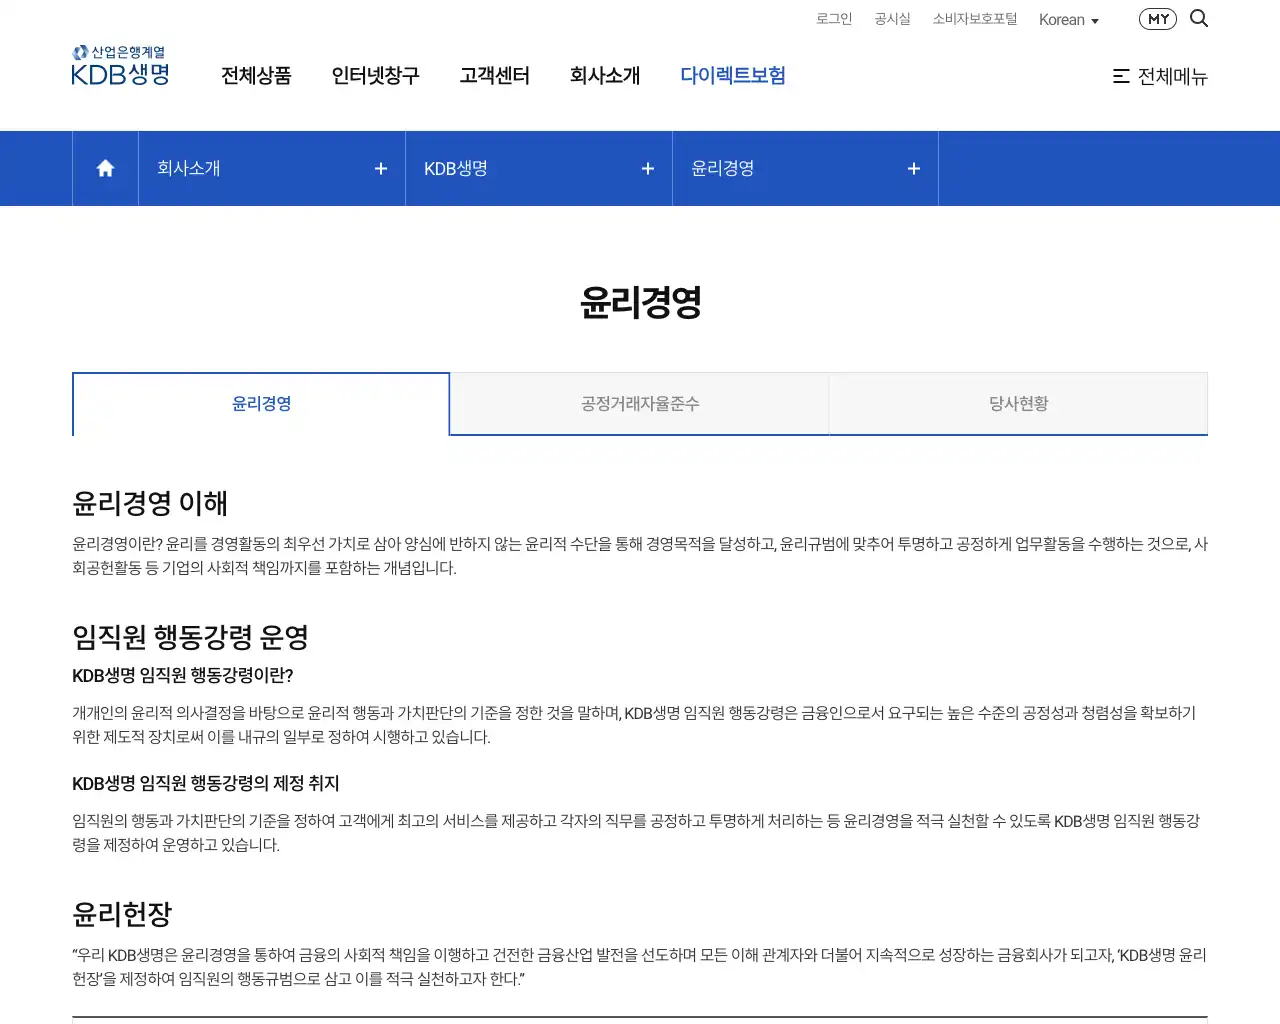Click the 로그인 link

833,18
